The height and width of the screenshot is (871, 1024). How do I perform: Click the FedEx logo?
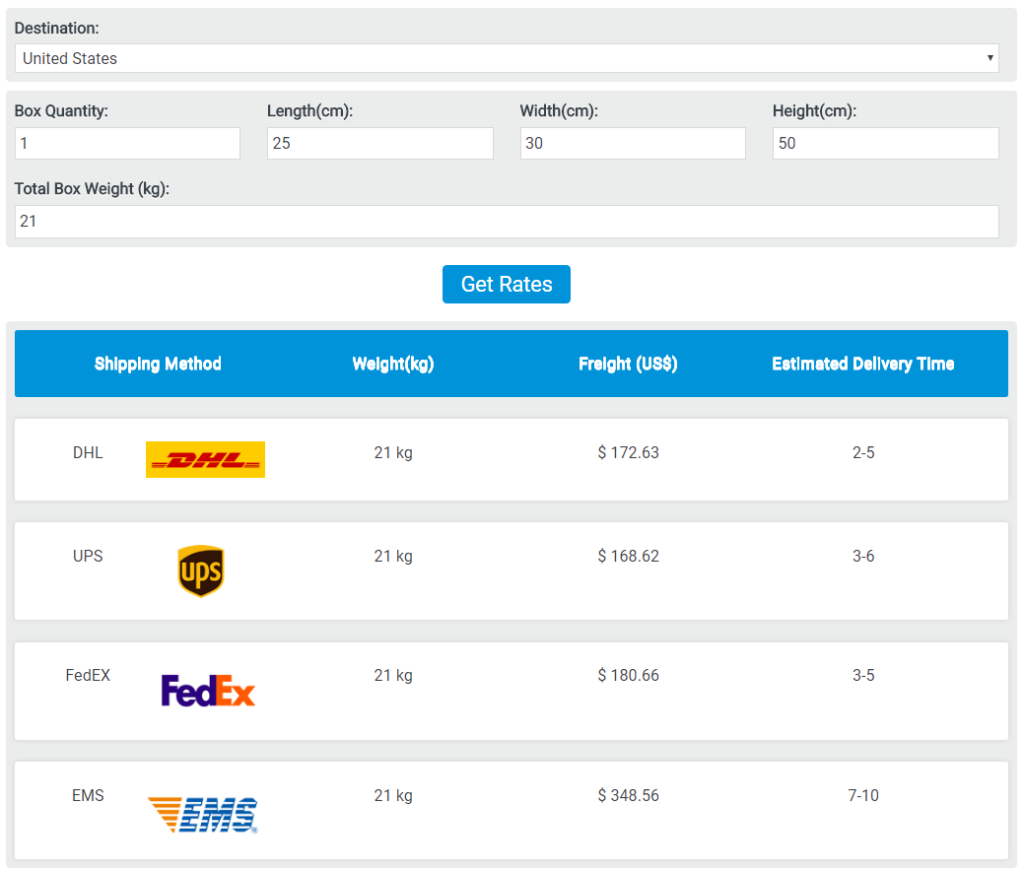coord(208,691)
